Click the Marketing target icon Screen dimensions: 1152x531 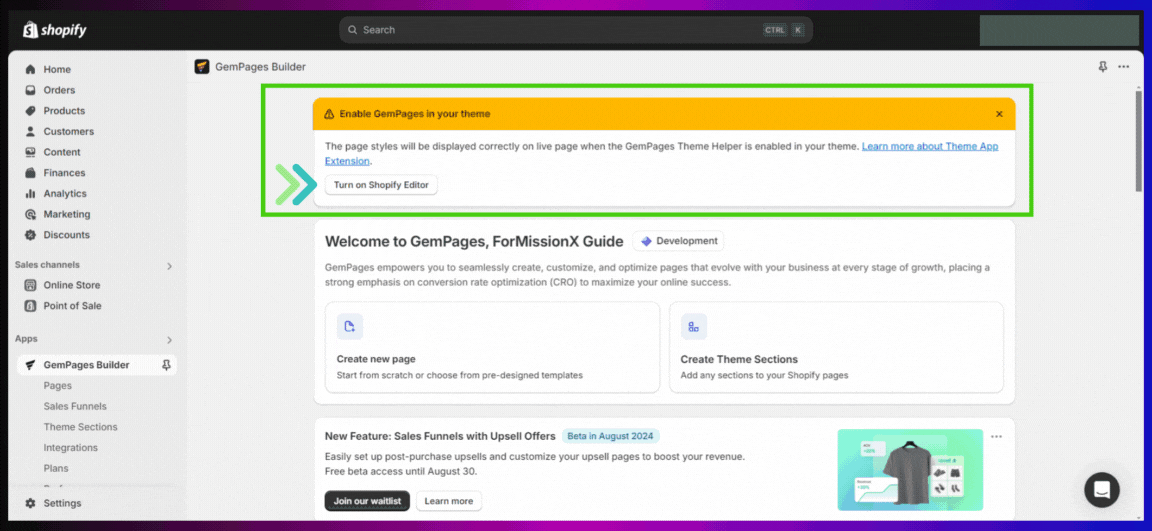(x=30, y=214)
